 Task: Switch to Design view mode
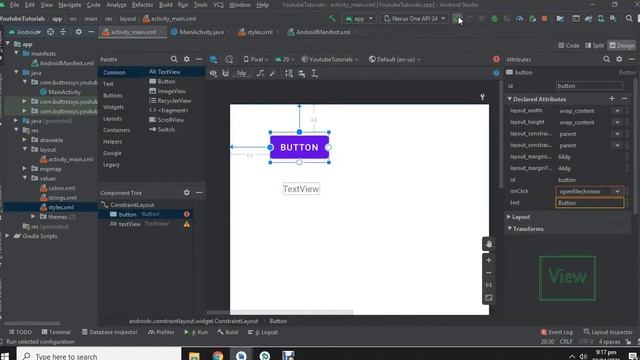pos(622,45)
